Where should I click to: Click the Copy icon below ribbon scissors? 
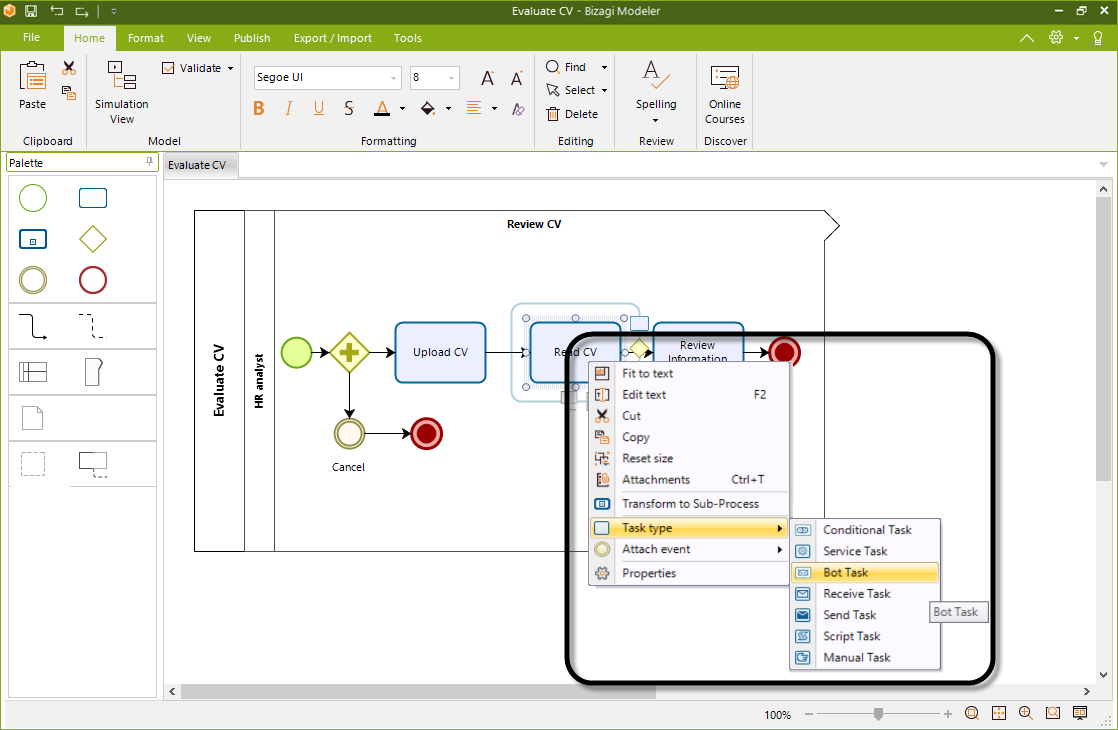coord(69,93)
